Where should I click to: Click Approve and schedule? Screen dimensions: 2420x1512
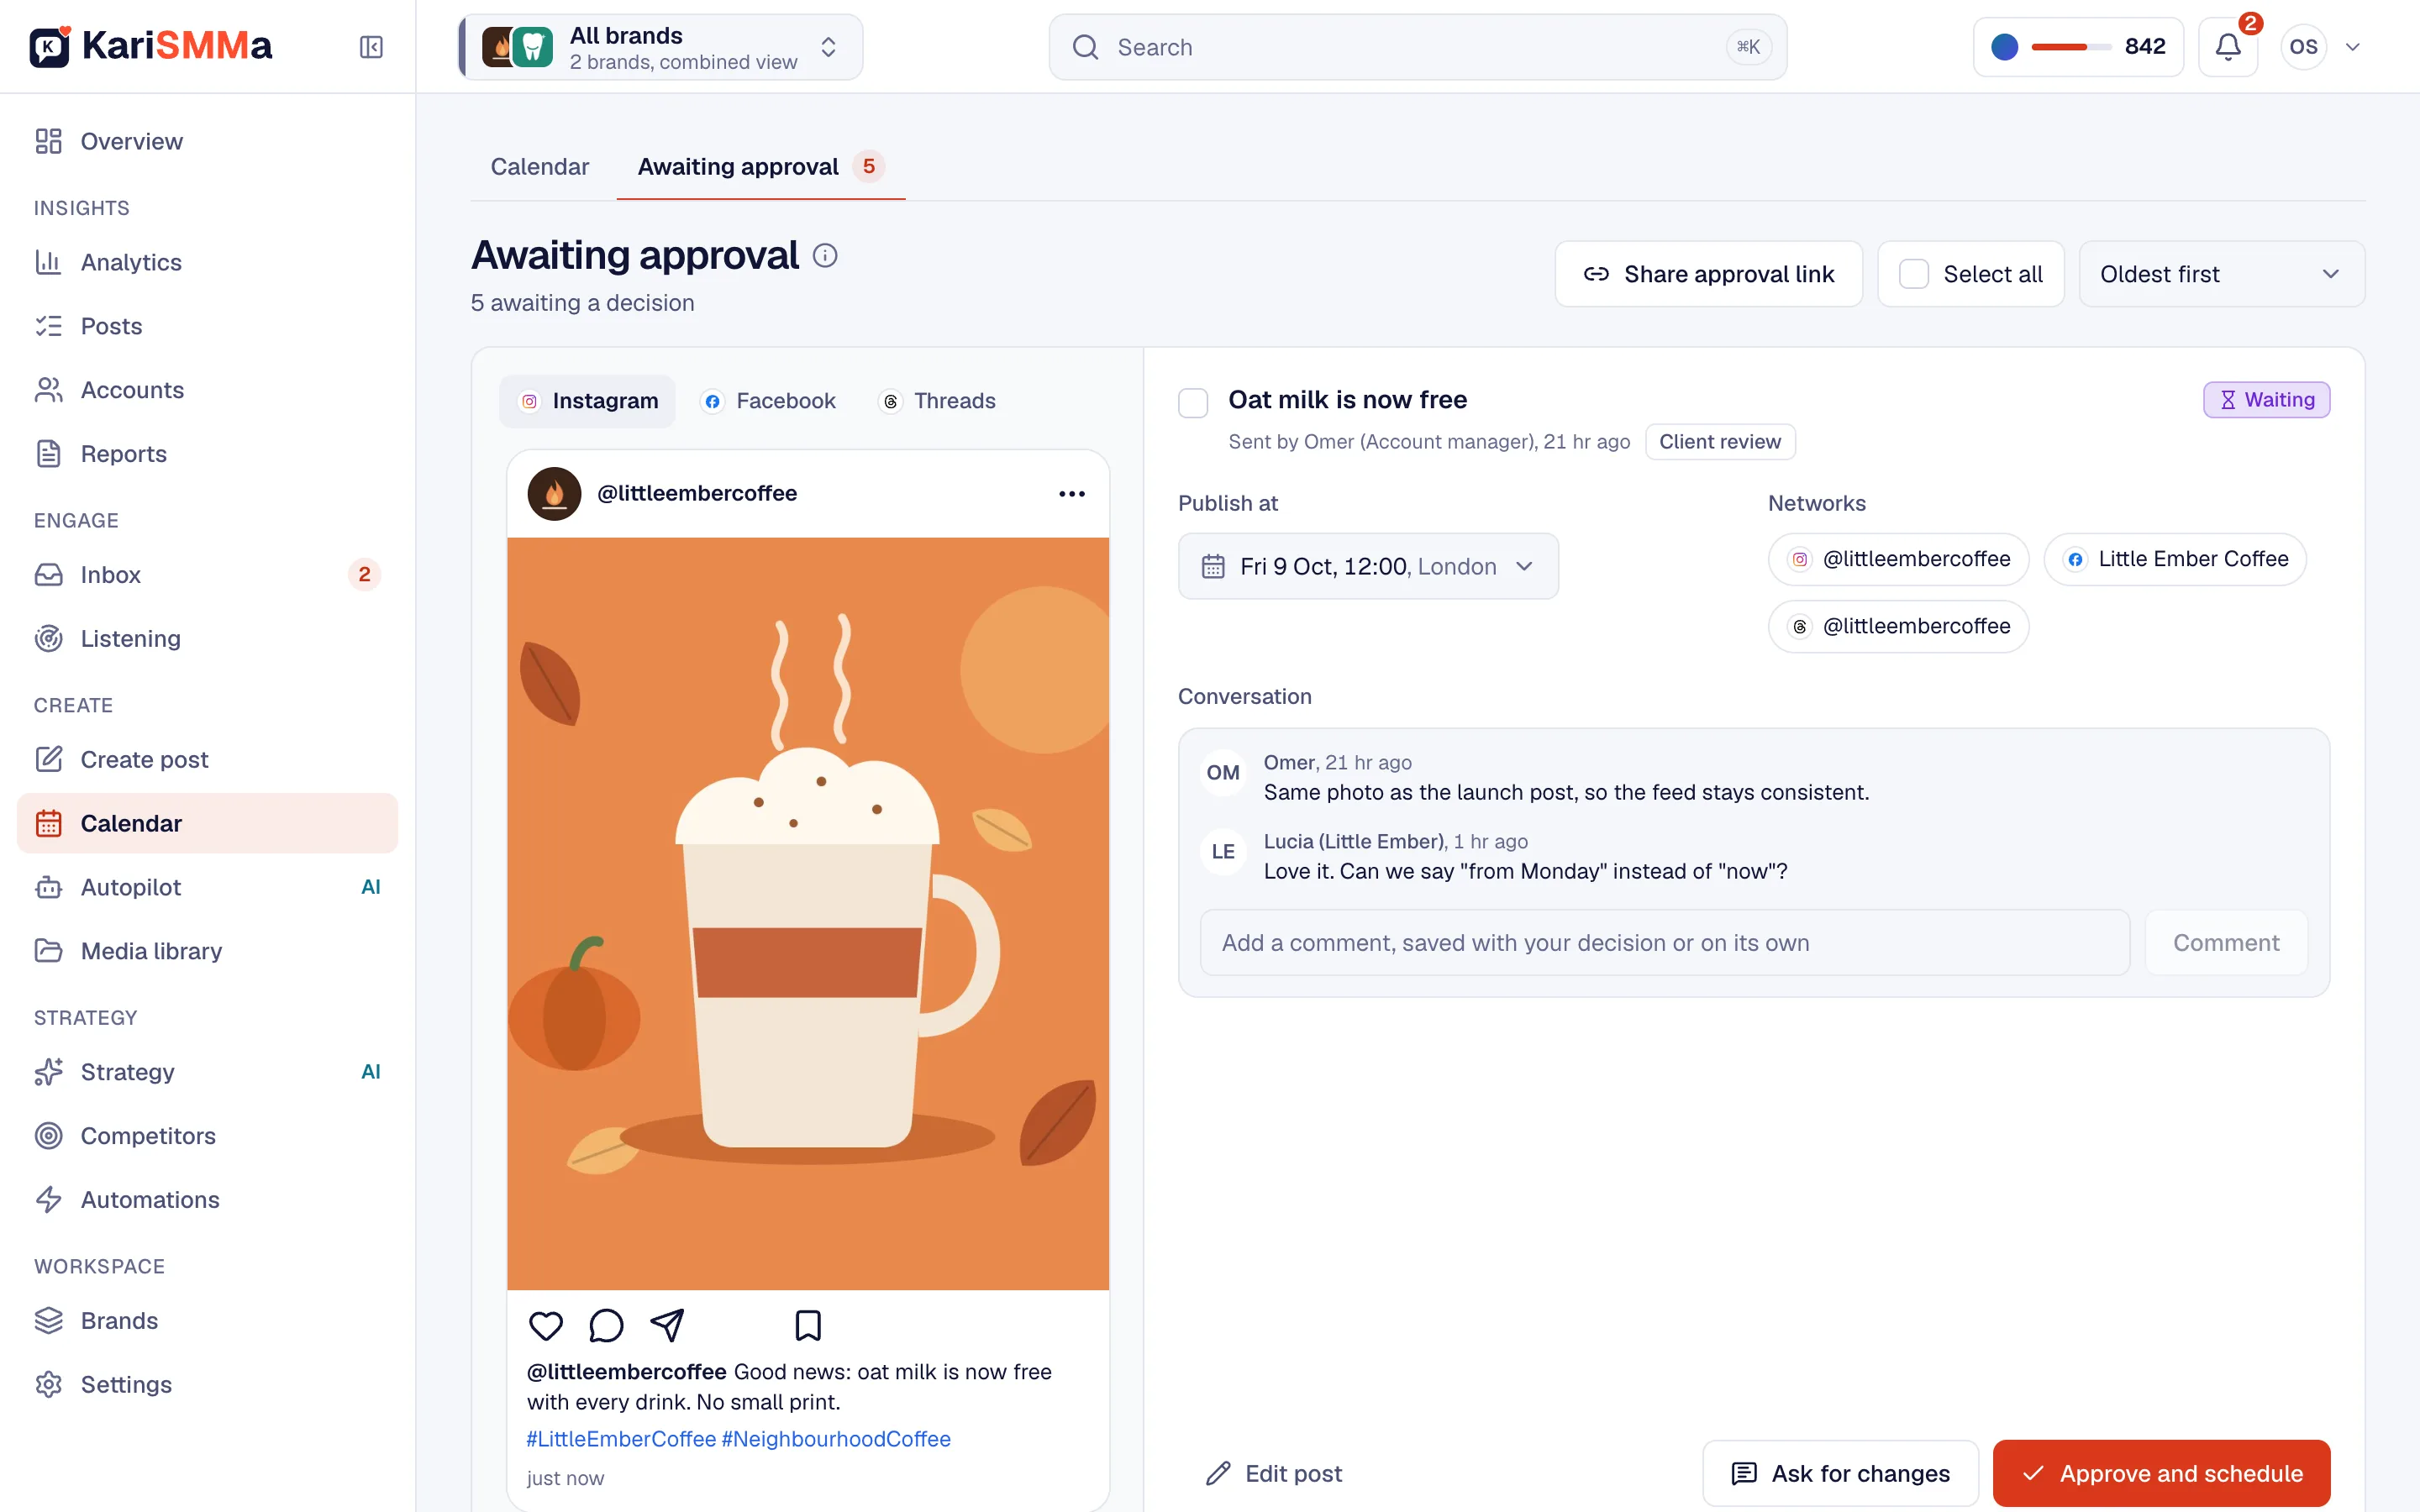(x=2161, y=1473)
